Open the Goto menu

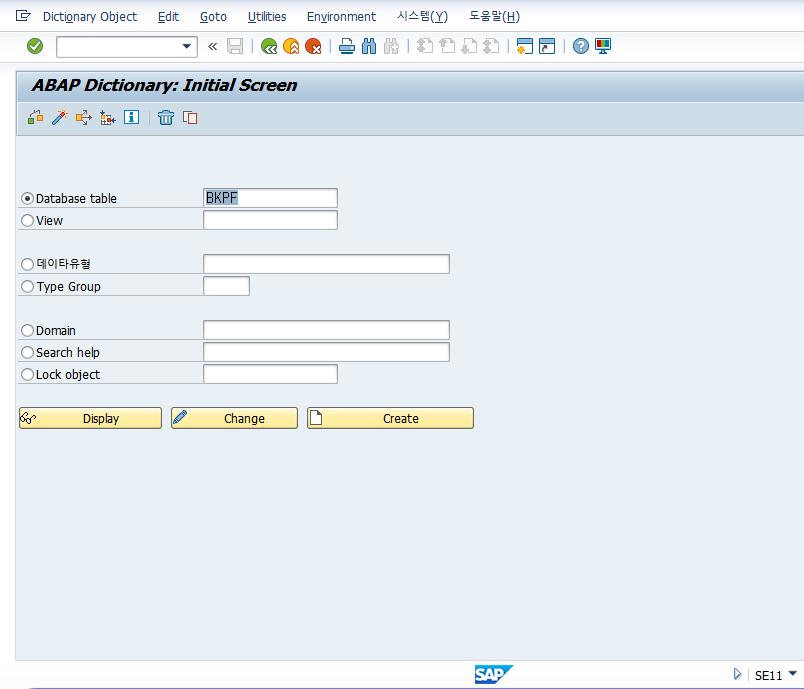pos(213,17)
